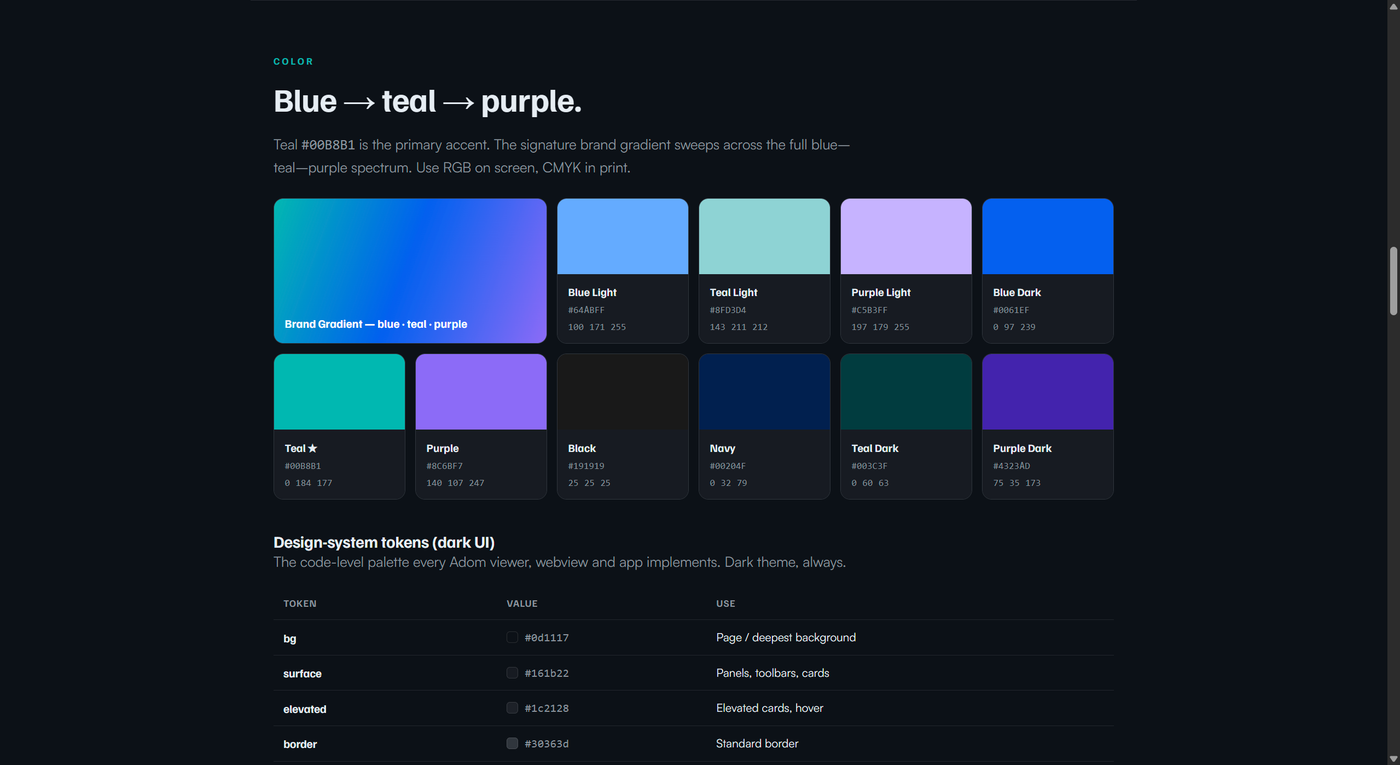Click the #00B8B1 code in the intro paragraph
This screenshot has width=1400, height=765.
[328, 145]
